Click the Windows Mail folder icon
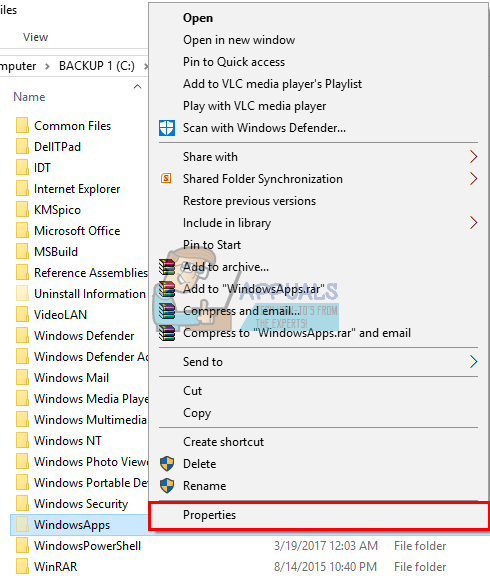This screenshot has height=576, width=490. [x=22, y=377]
